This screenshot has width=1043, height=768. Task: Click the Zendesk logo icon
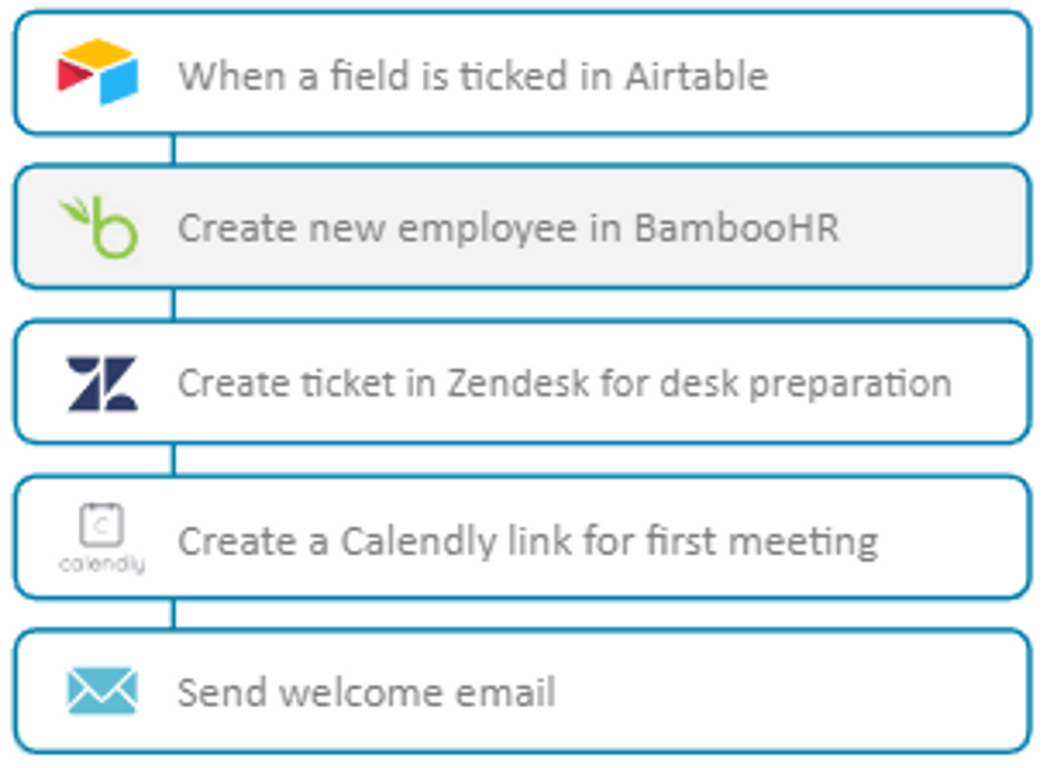[x=102, y=384]
